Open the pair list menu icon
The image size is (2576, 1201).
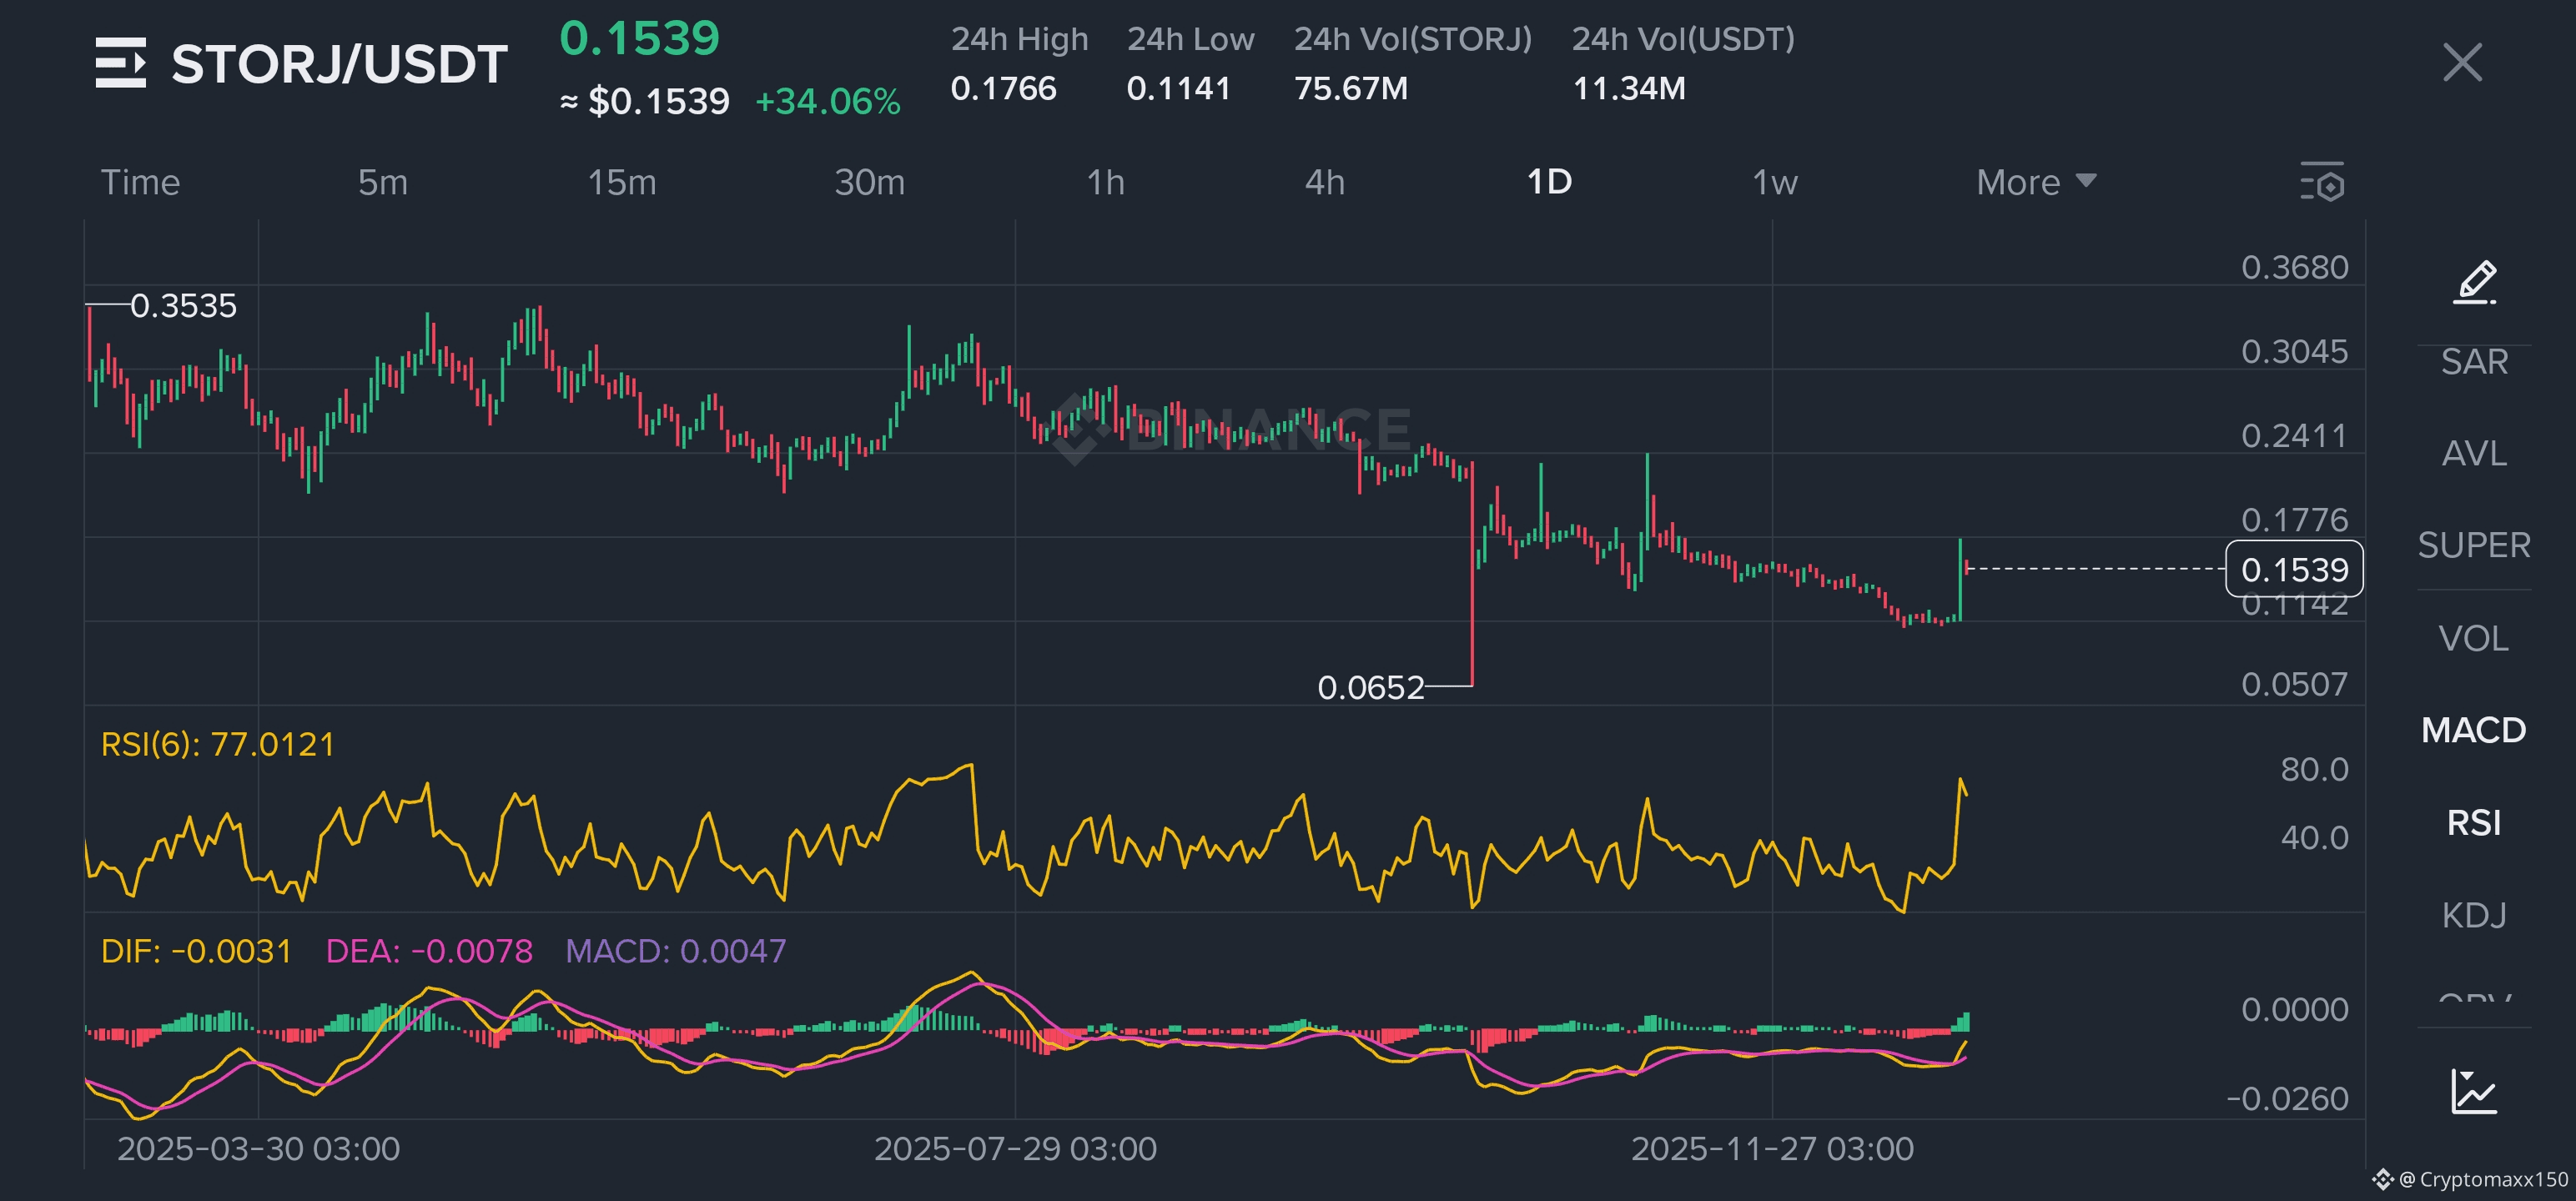point(121,63)
